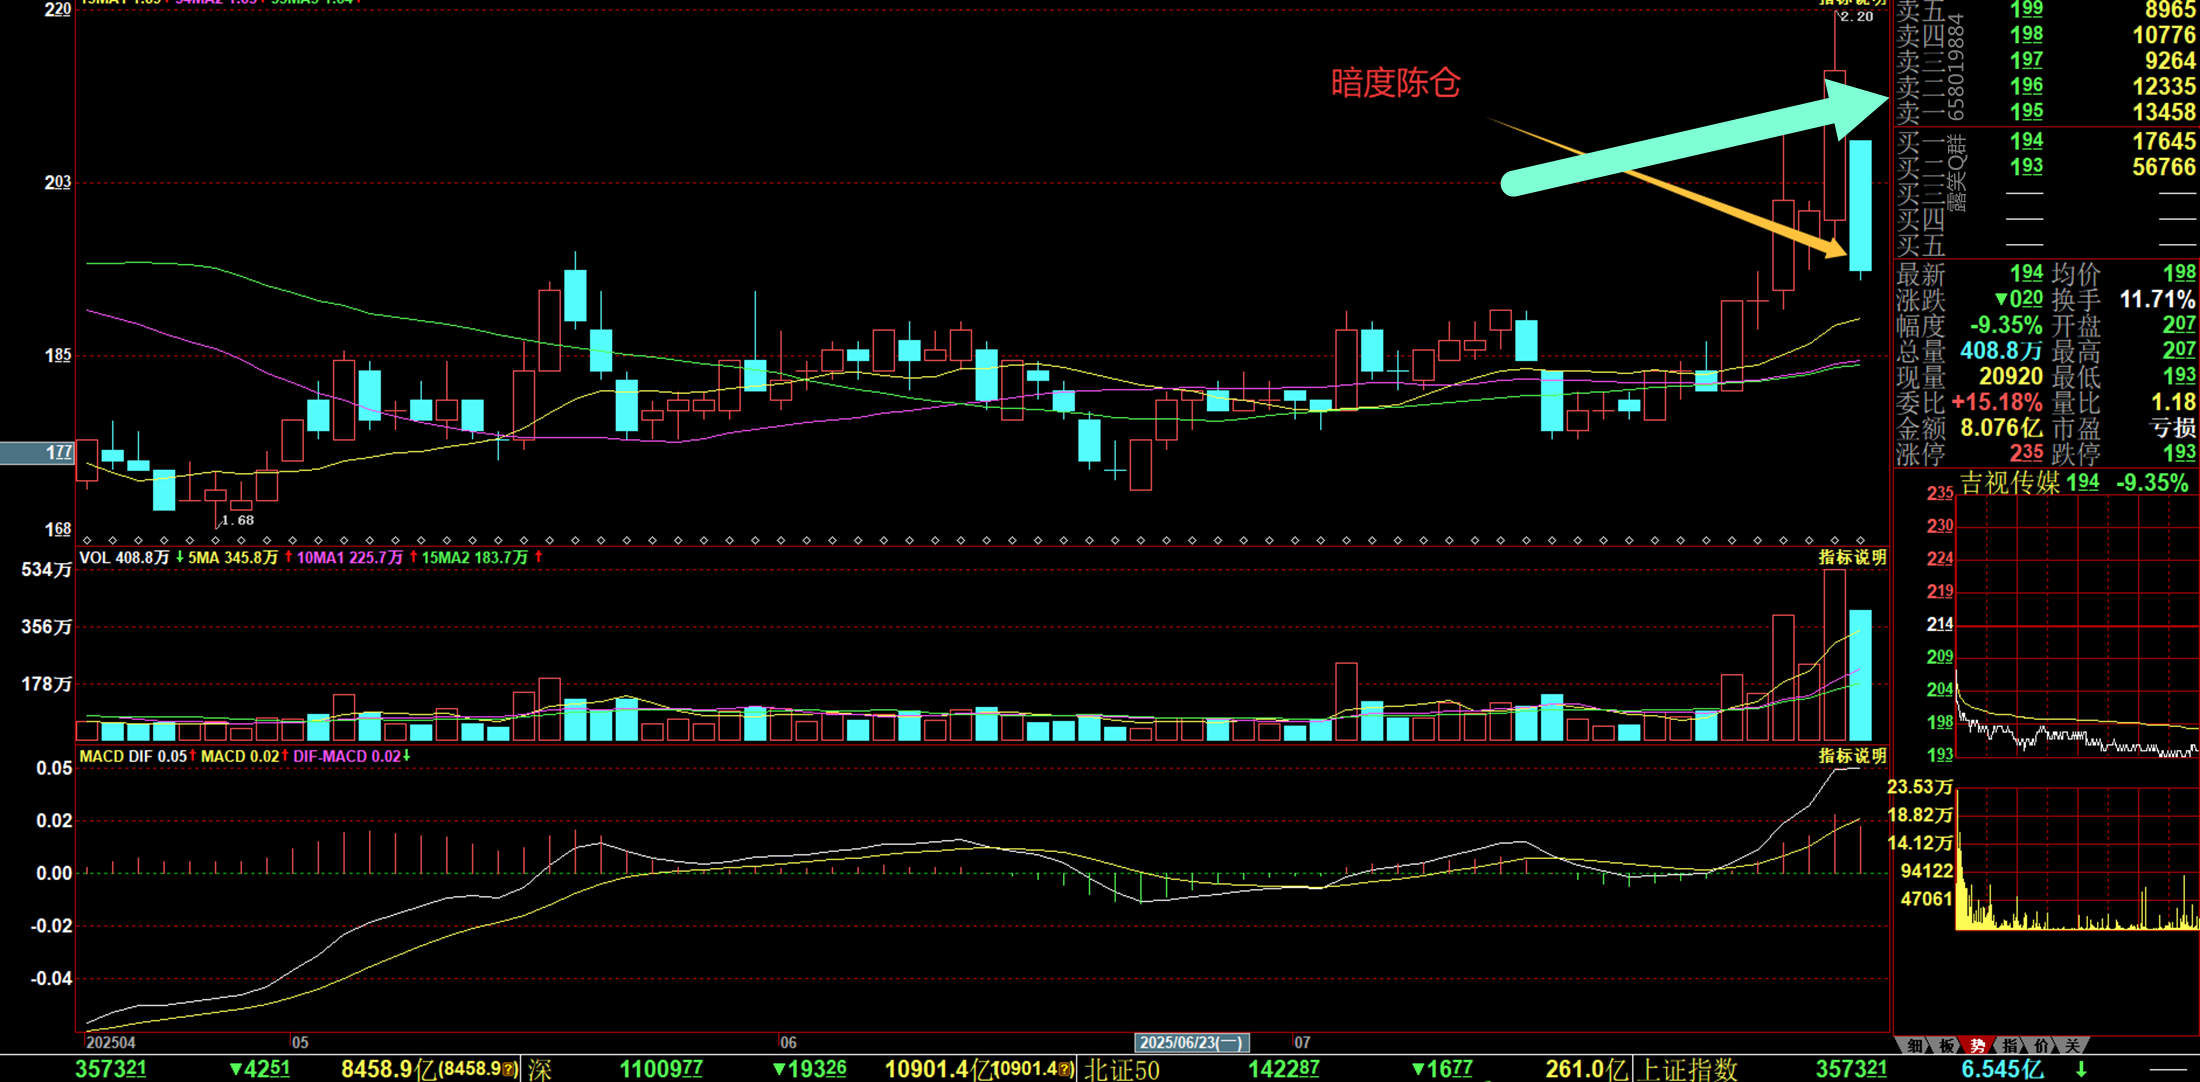
Task: Click the 卖三 price 197 row
Action: coord(2046,60)
